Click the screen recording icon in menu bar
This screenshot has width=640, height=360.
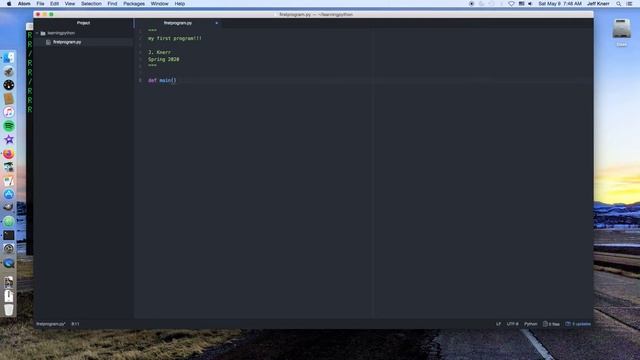(471, 4)
